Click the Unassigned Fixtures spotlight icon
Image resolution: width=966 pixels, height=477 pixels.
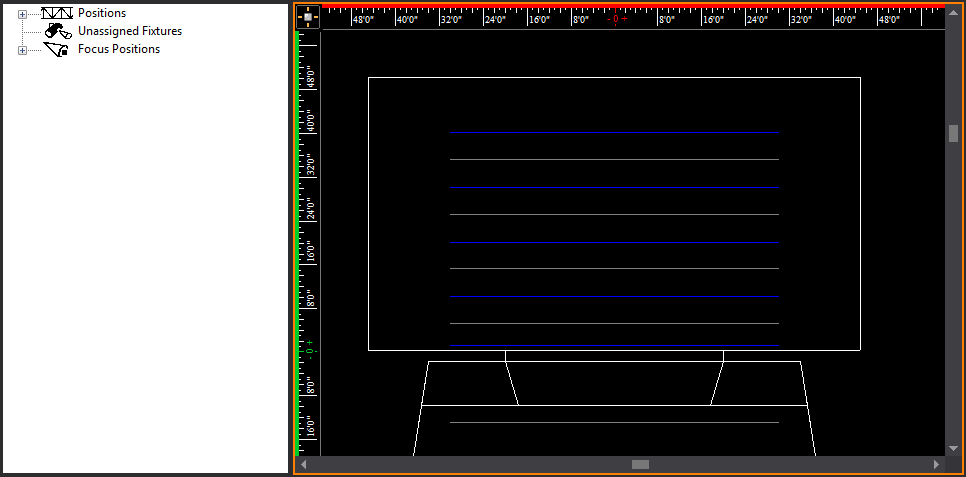(x=58, y=31)
